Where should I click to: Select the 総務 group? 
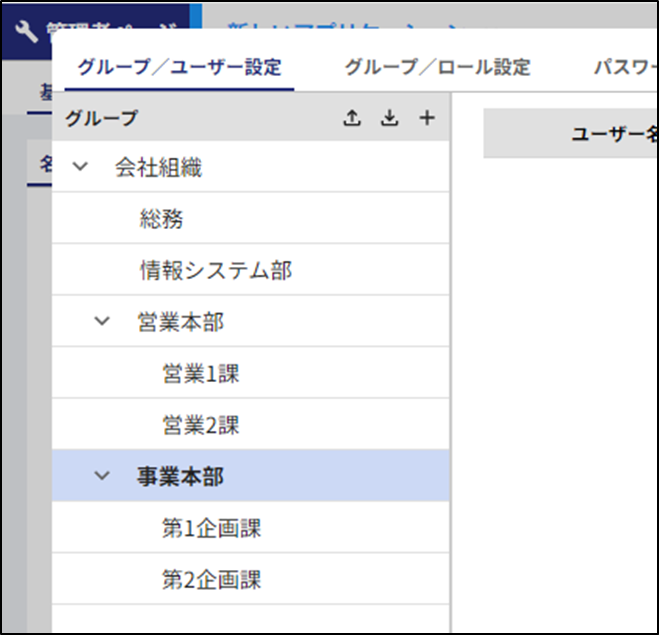click(161, 219)
